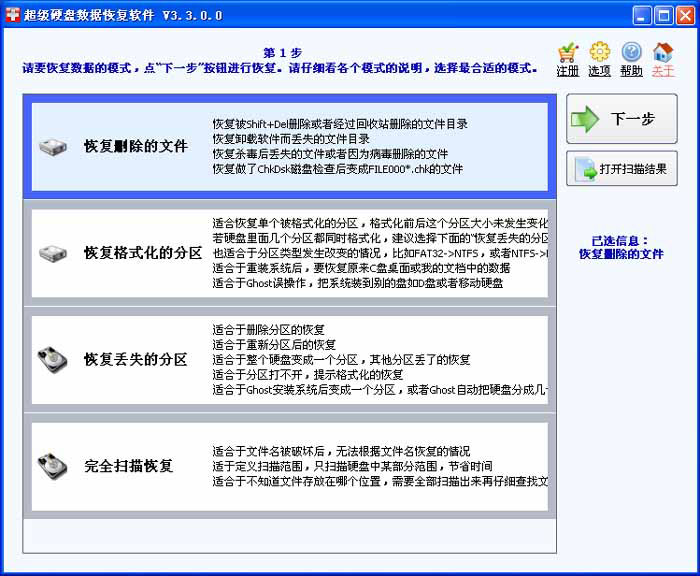Click description line mentioning ChkDsk FILE000*.chk
The width and height of the screenshot is (700, 576).
[338, 169]
